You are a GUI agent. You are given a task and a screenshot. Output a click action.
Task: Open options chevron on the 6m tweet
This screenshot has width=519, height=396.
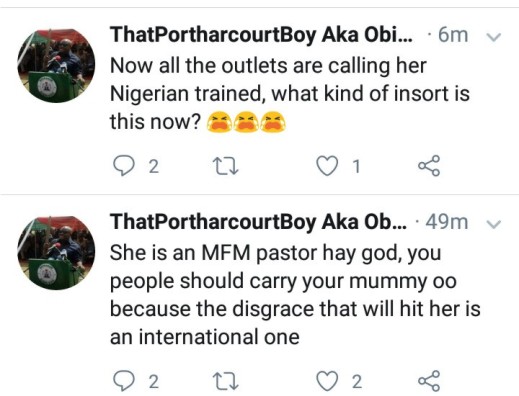(494, 37)
